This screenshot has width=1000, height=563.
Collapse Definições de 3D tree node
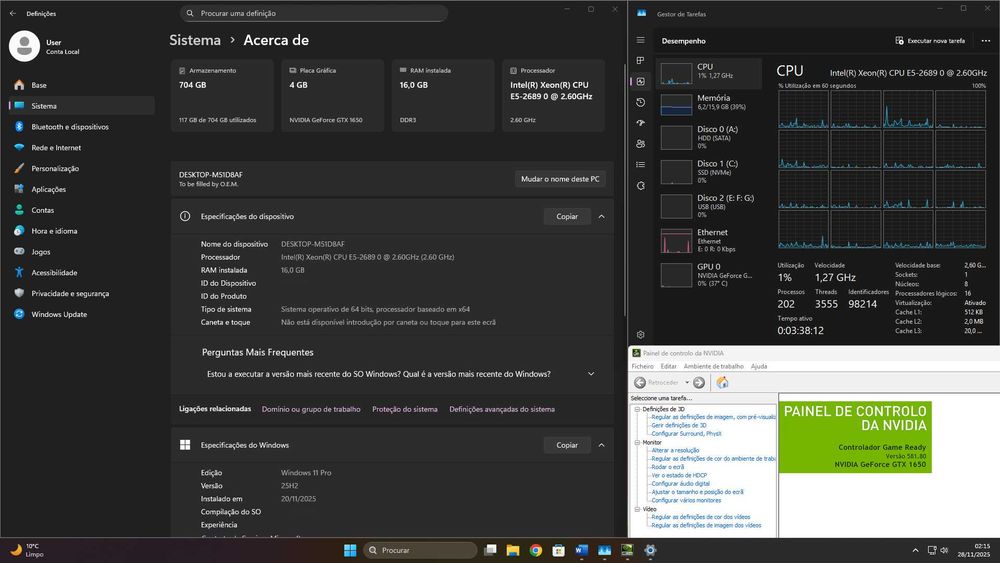point(637,409)
